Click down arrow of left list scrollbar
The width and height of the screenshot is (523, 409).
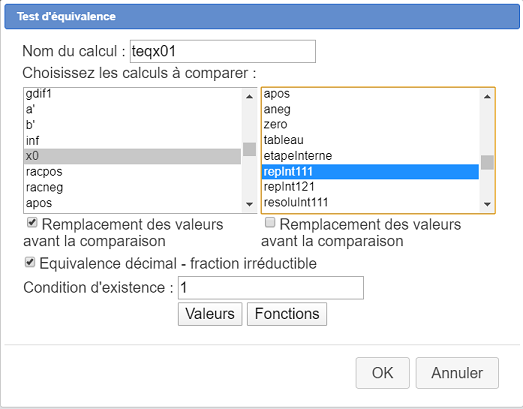pos(249,204)
